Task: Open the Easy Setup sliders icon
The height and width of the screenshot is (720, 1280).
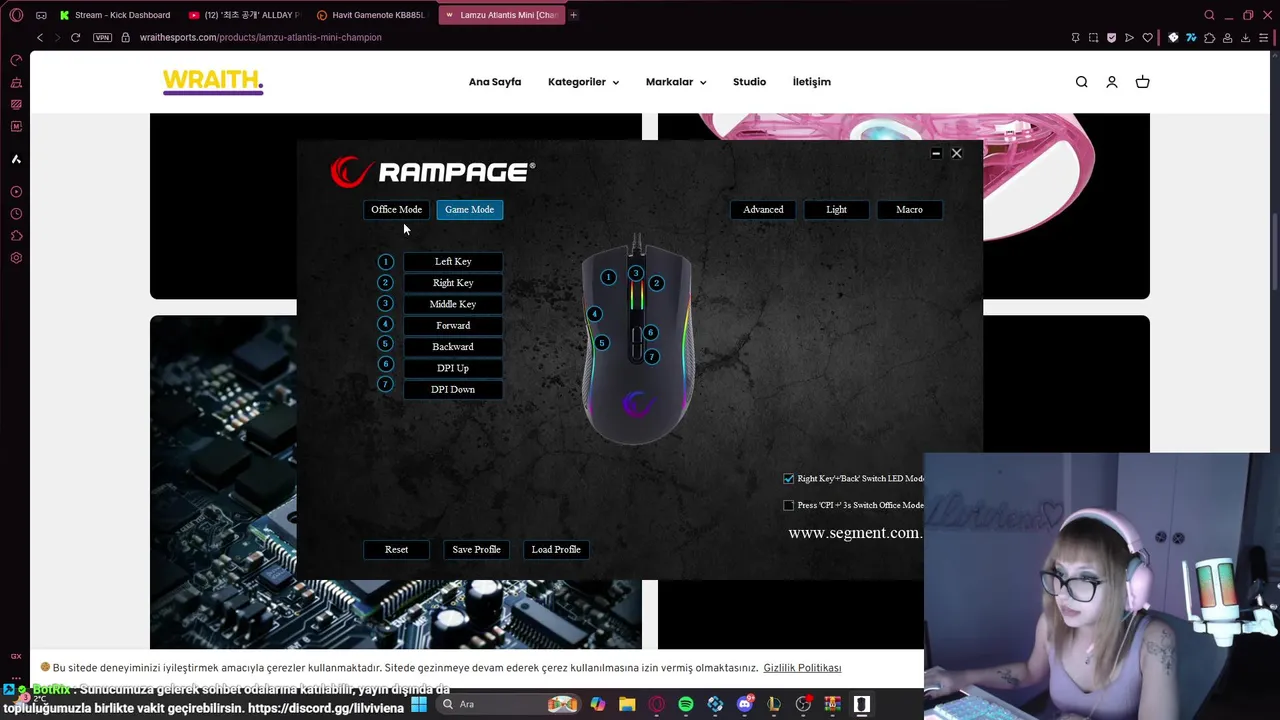Action: pyautogui.click(x=1263, y=37)
